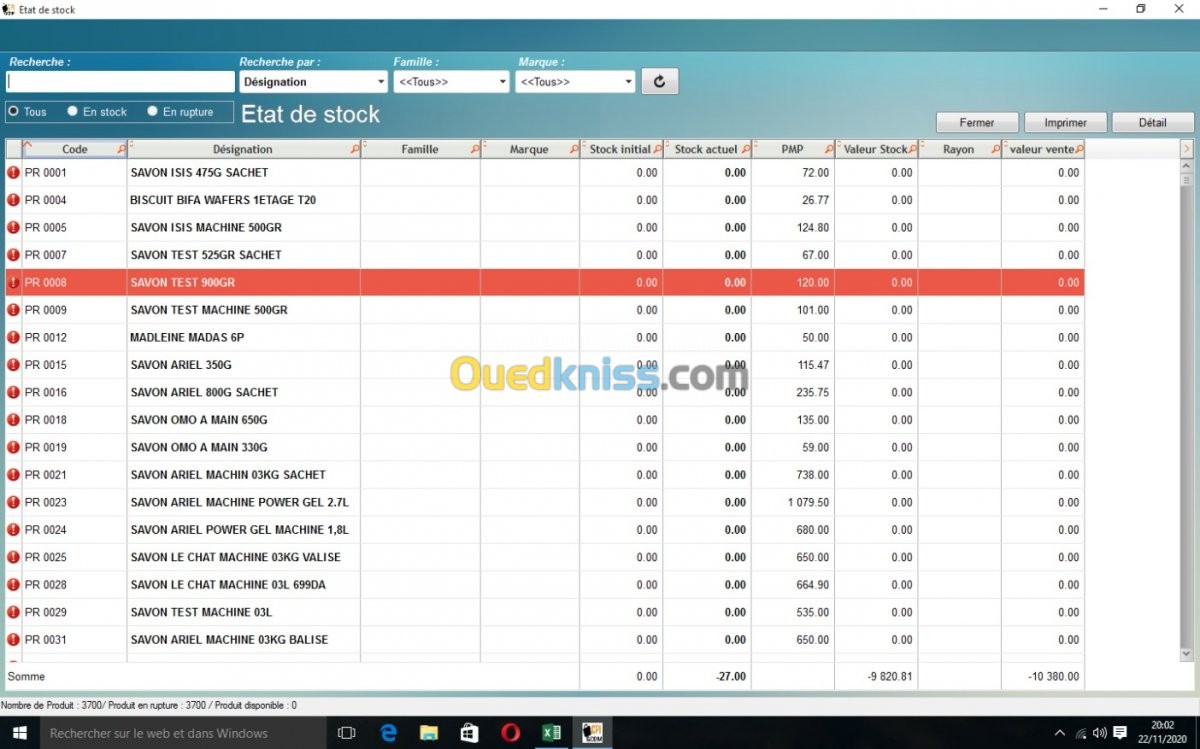
Task: Click into the Recherche text field
Action: (120, 82)
